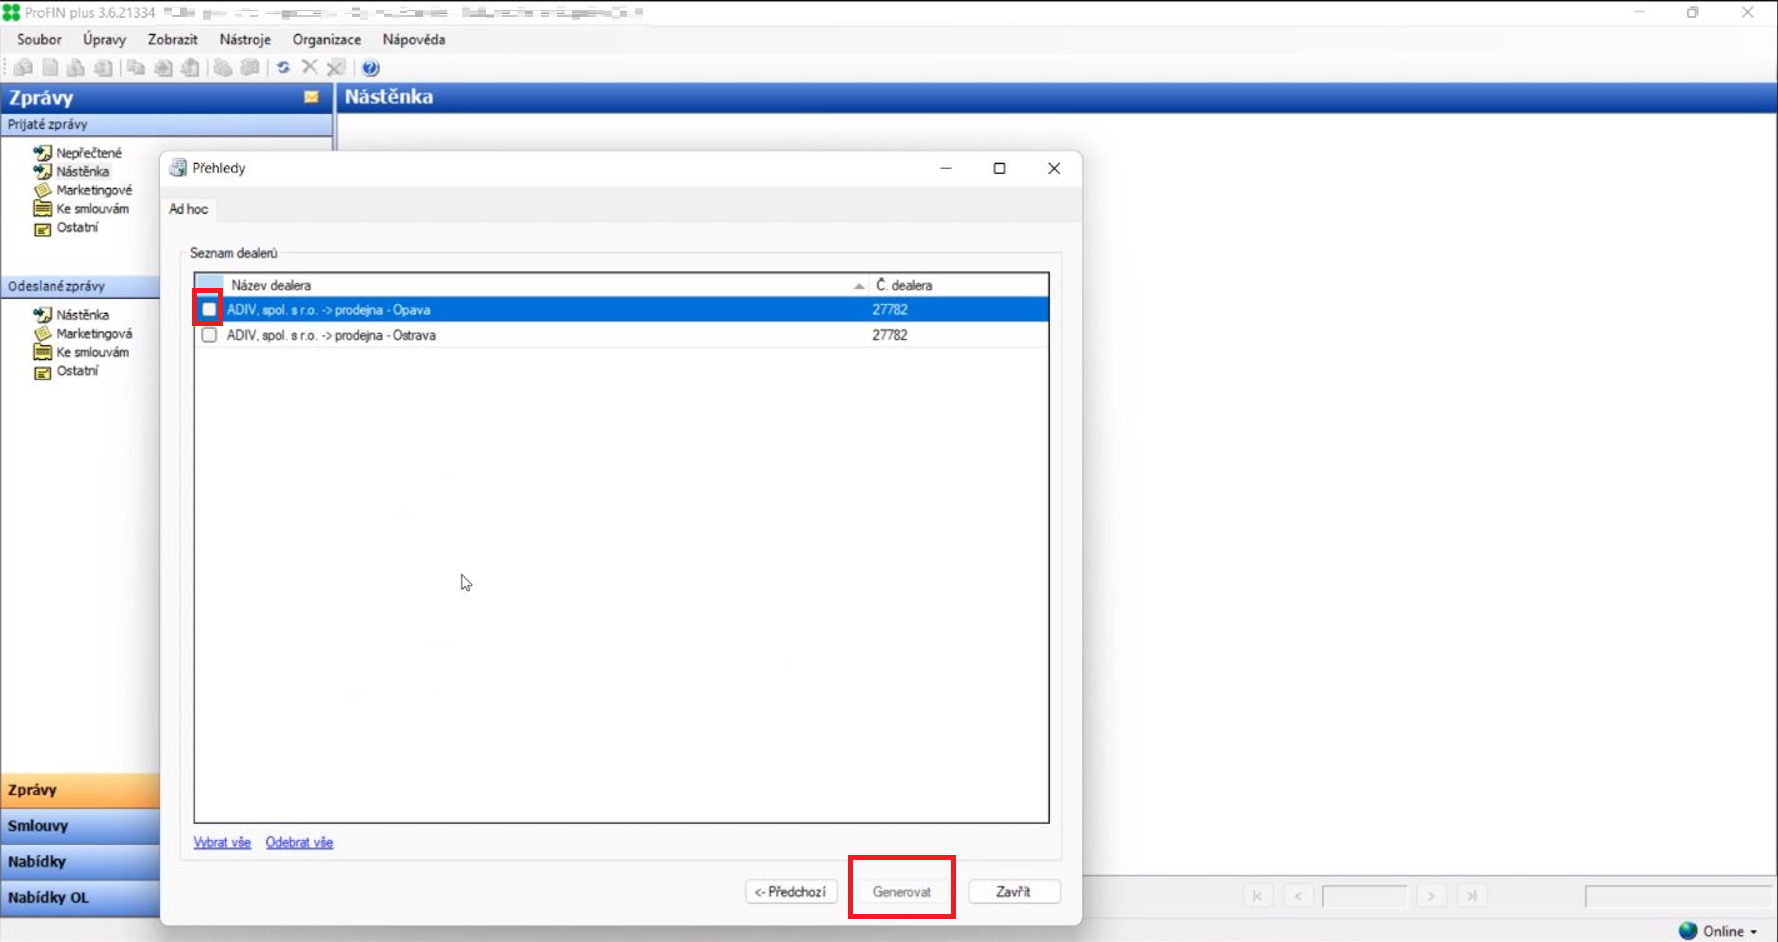Toggle the header select-all checkbox cell
1778x942 pixels.
pyautogui.click(x=209, y=285)
